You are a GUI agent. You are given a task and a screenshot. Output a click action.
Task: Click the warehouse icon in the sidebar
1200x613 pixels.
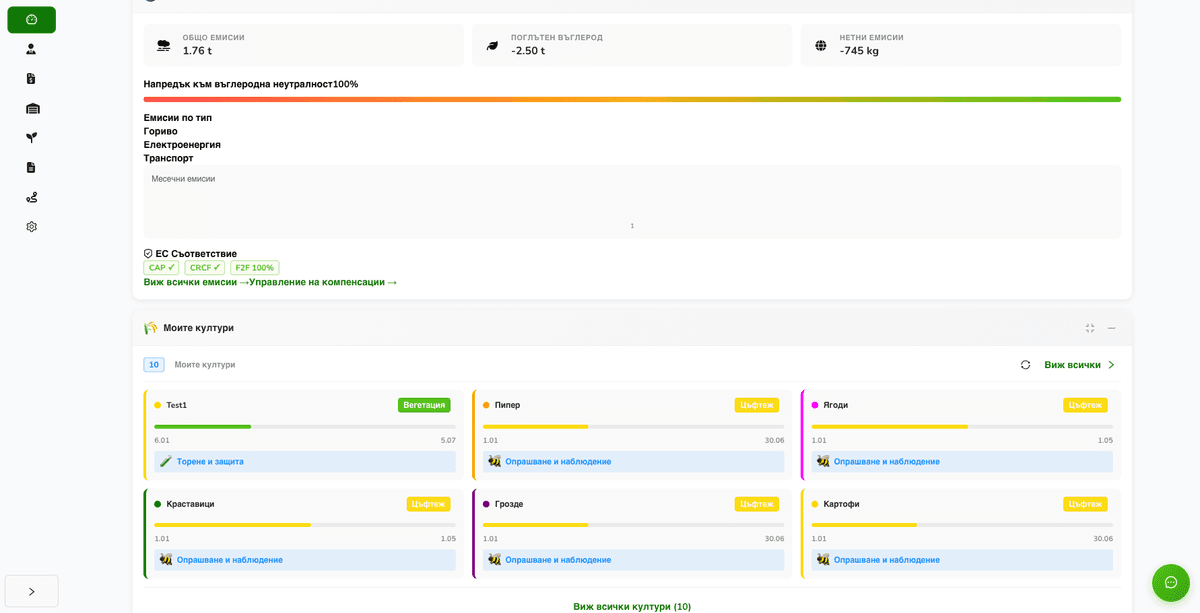click(31, 108)
